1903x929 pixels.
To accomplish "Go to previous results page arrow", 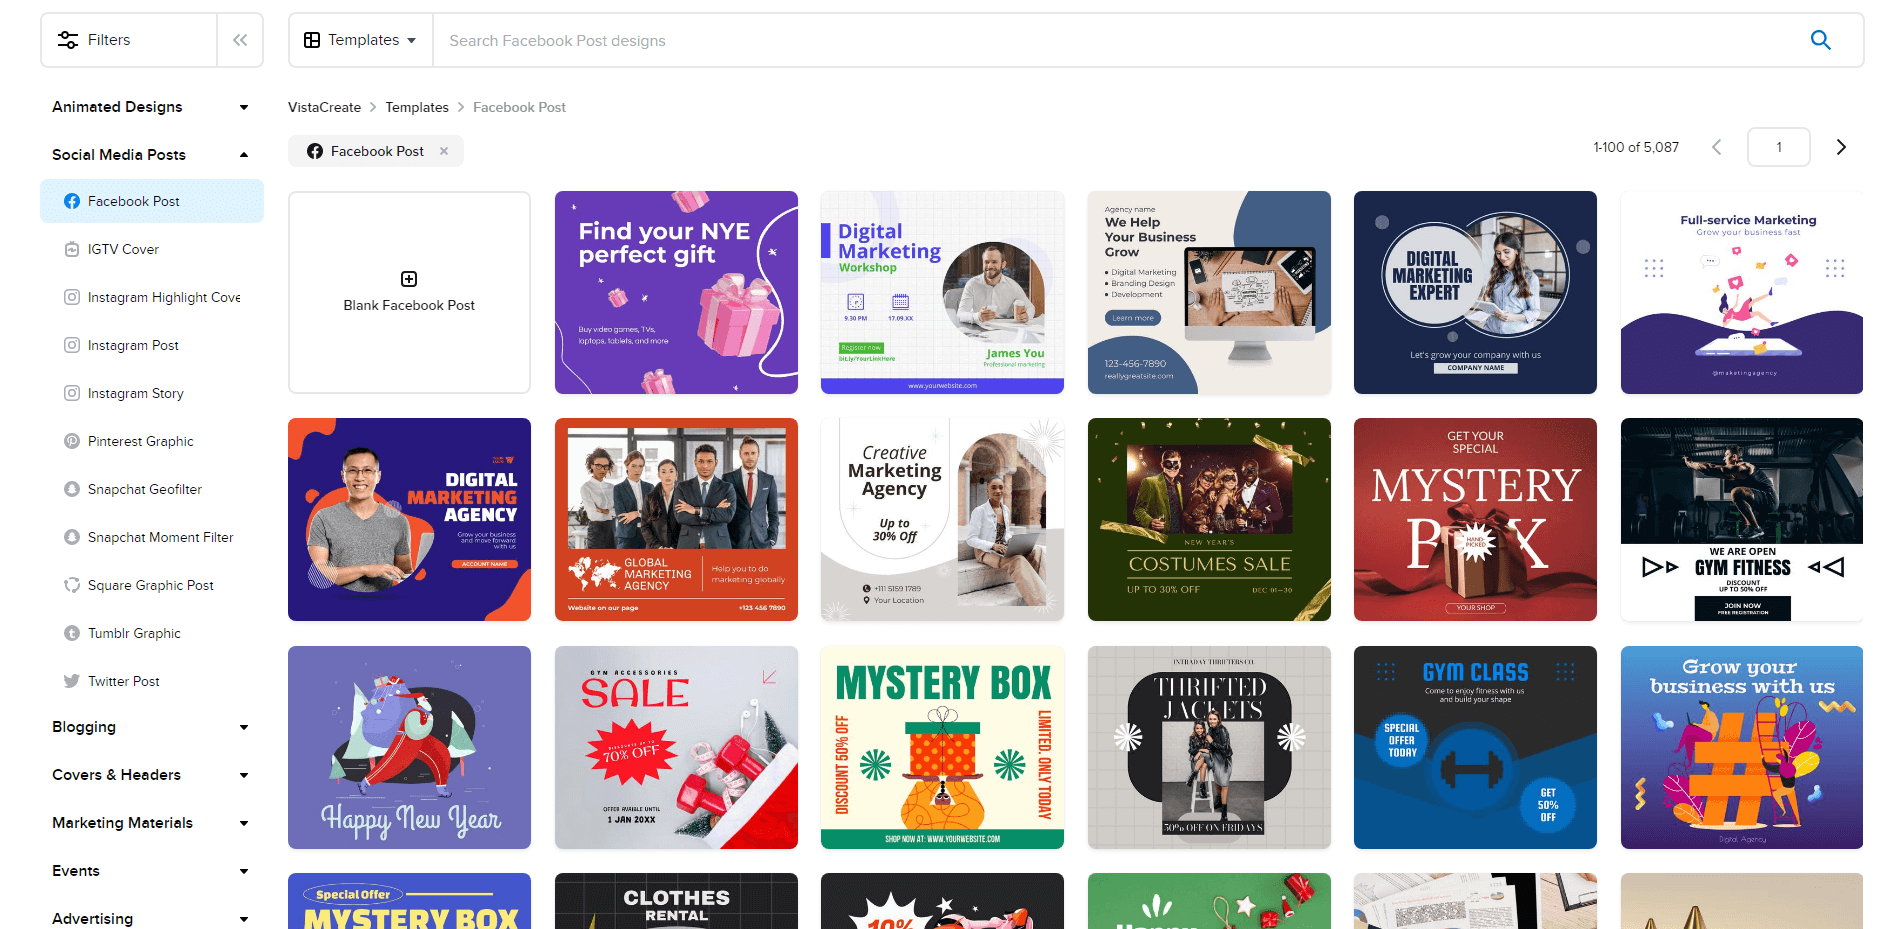I will click(x=1717, y=147).
